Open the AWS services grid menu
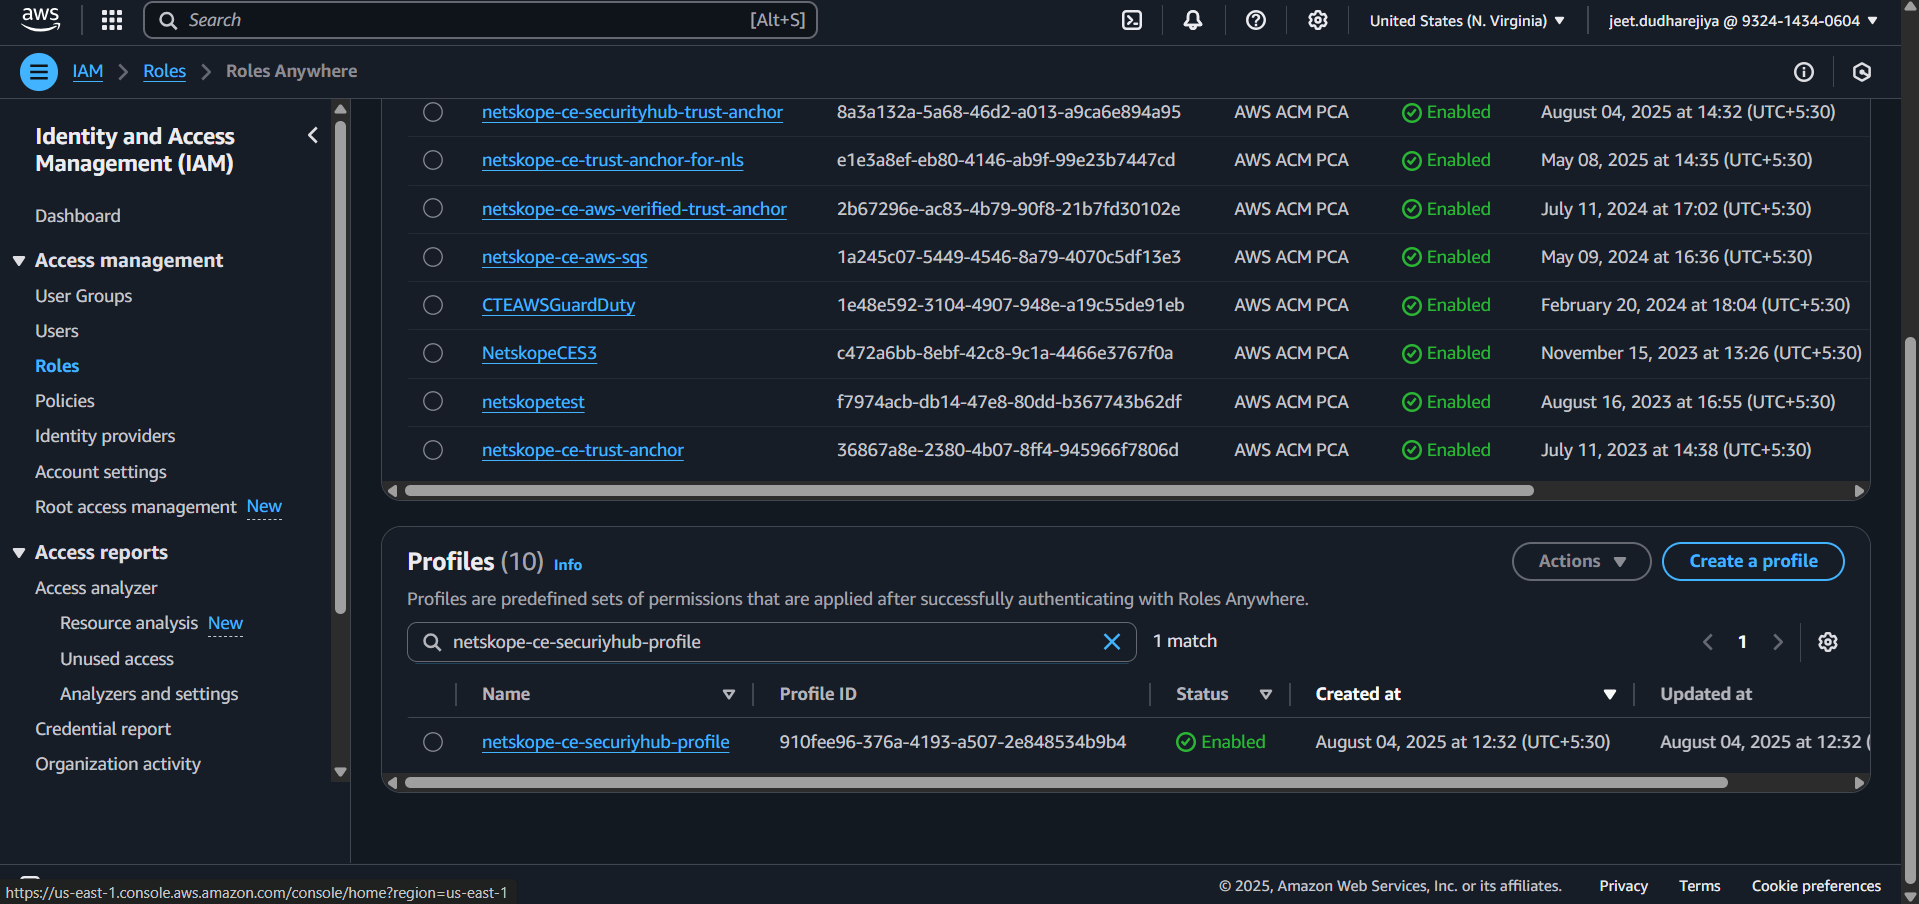This screenshot has width=1919, height=904. [x=112, y=20]
